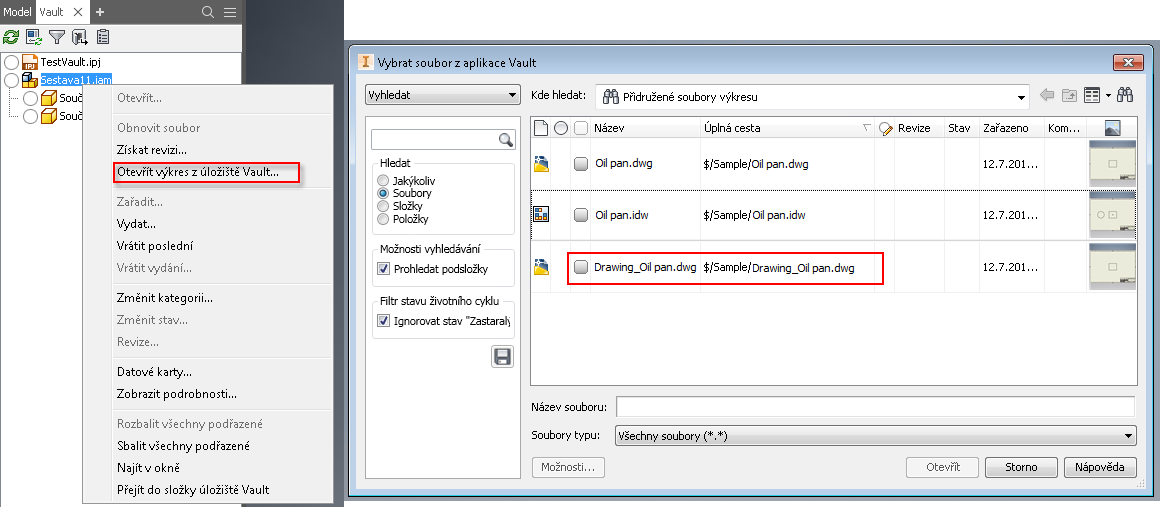Screen dimensions: 1161x507
Task: Choose Datové karty... from context menu
Action: tap(154, 372)
